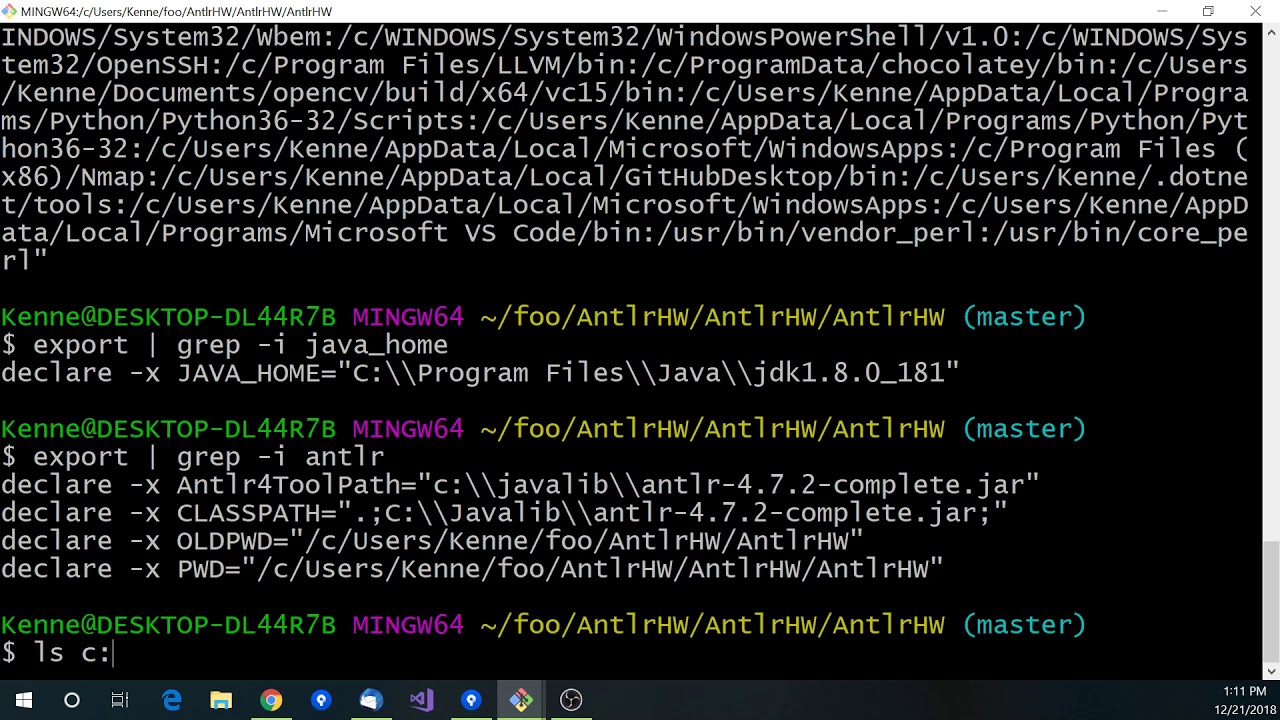Click the JAVA_HOME declare output line

480,373
